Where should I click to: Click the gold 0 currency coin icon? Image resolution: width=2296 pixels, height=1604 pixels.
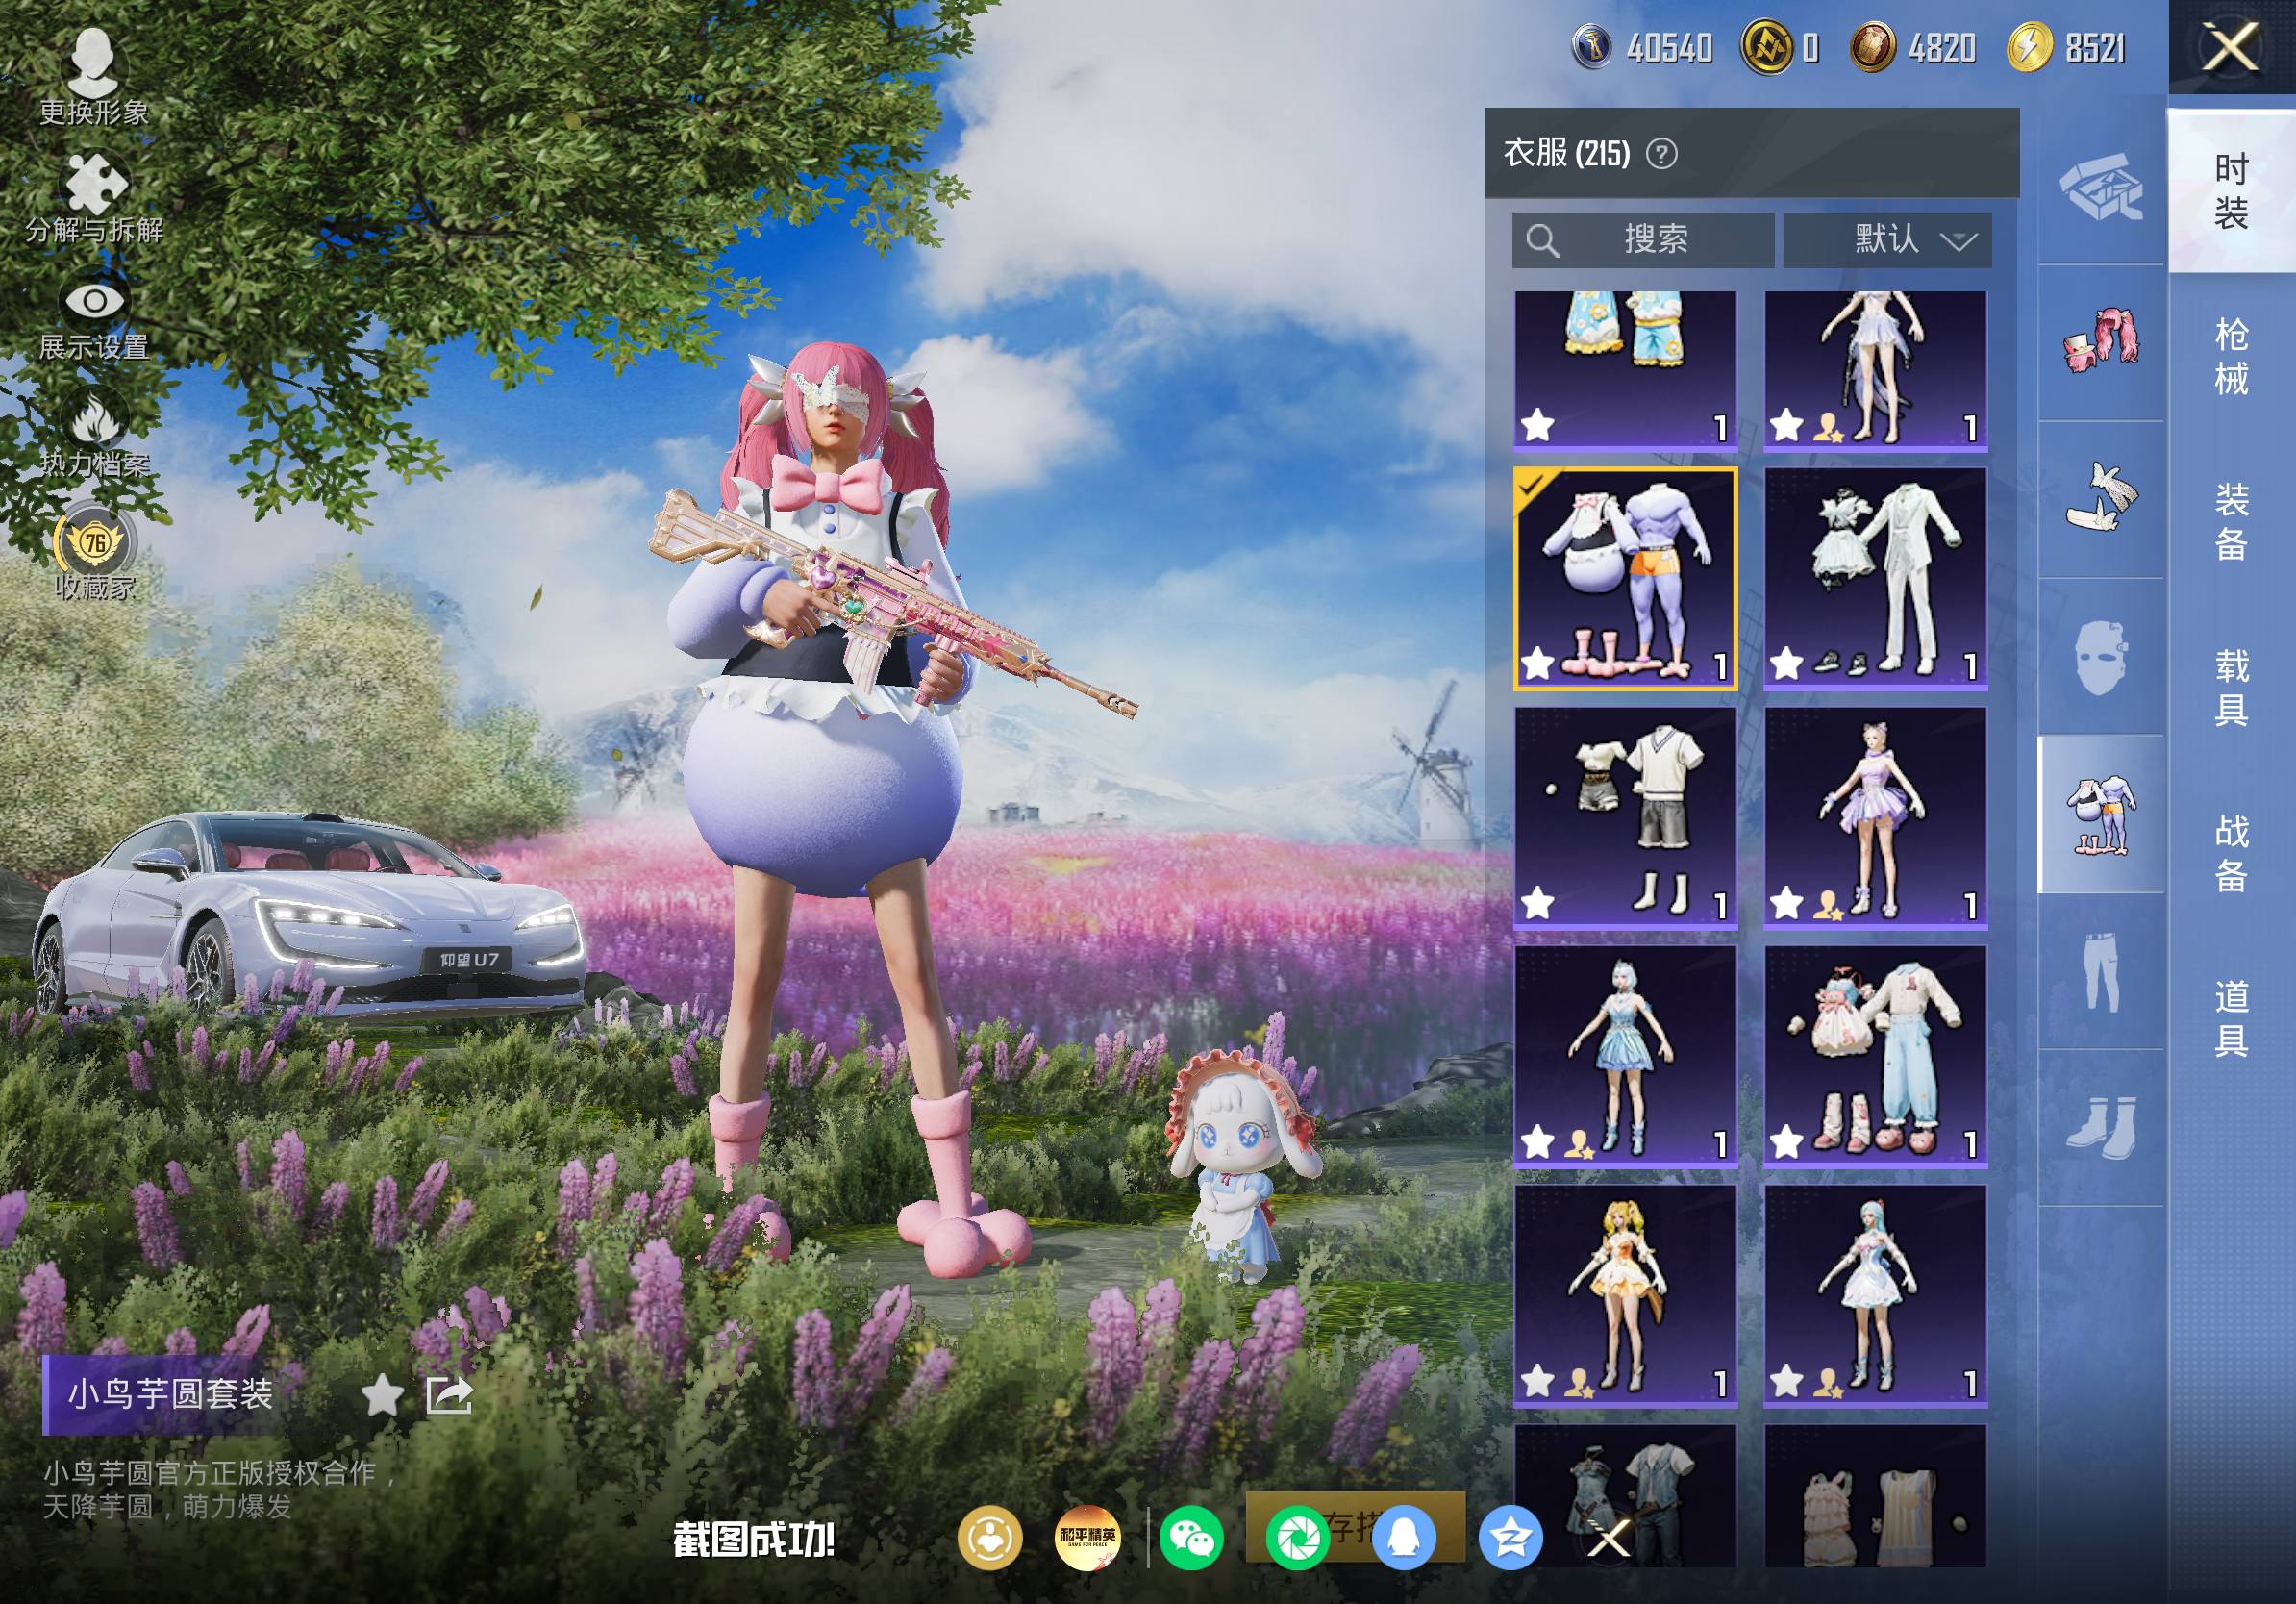(x=1766, y=46)
